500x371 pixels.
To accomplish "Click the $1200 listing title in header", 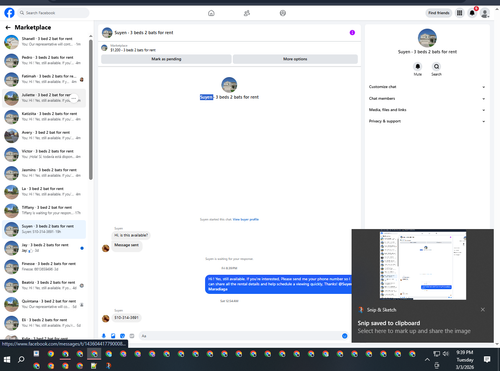I will [133, 50].
